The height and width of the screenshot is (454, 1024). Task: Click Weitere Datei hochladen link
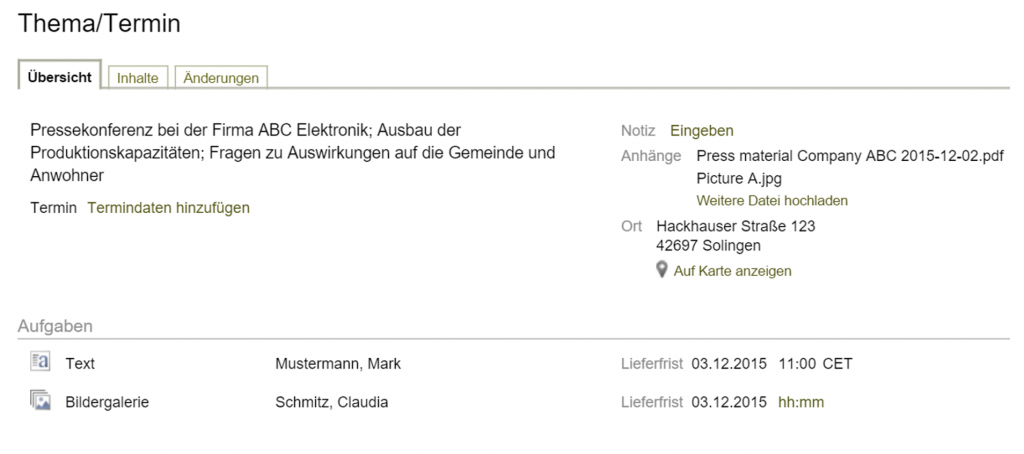pyautogui.click(x=772, y=201)
